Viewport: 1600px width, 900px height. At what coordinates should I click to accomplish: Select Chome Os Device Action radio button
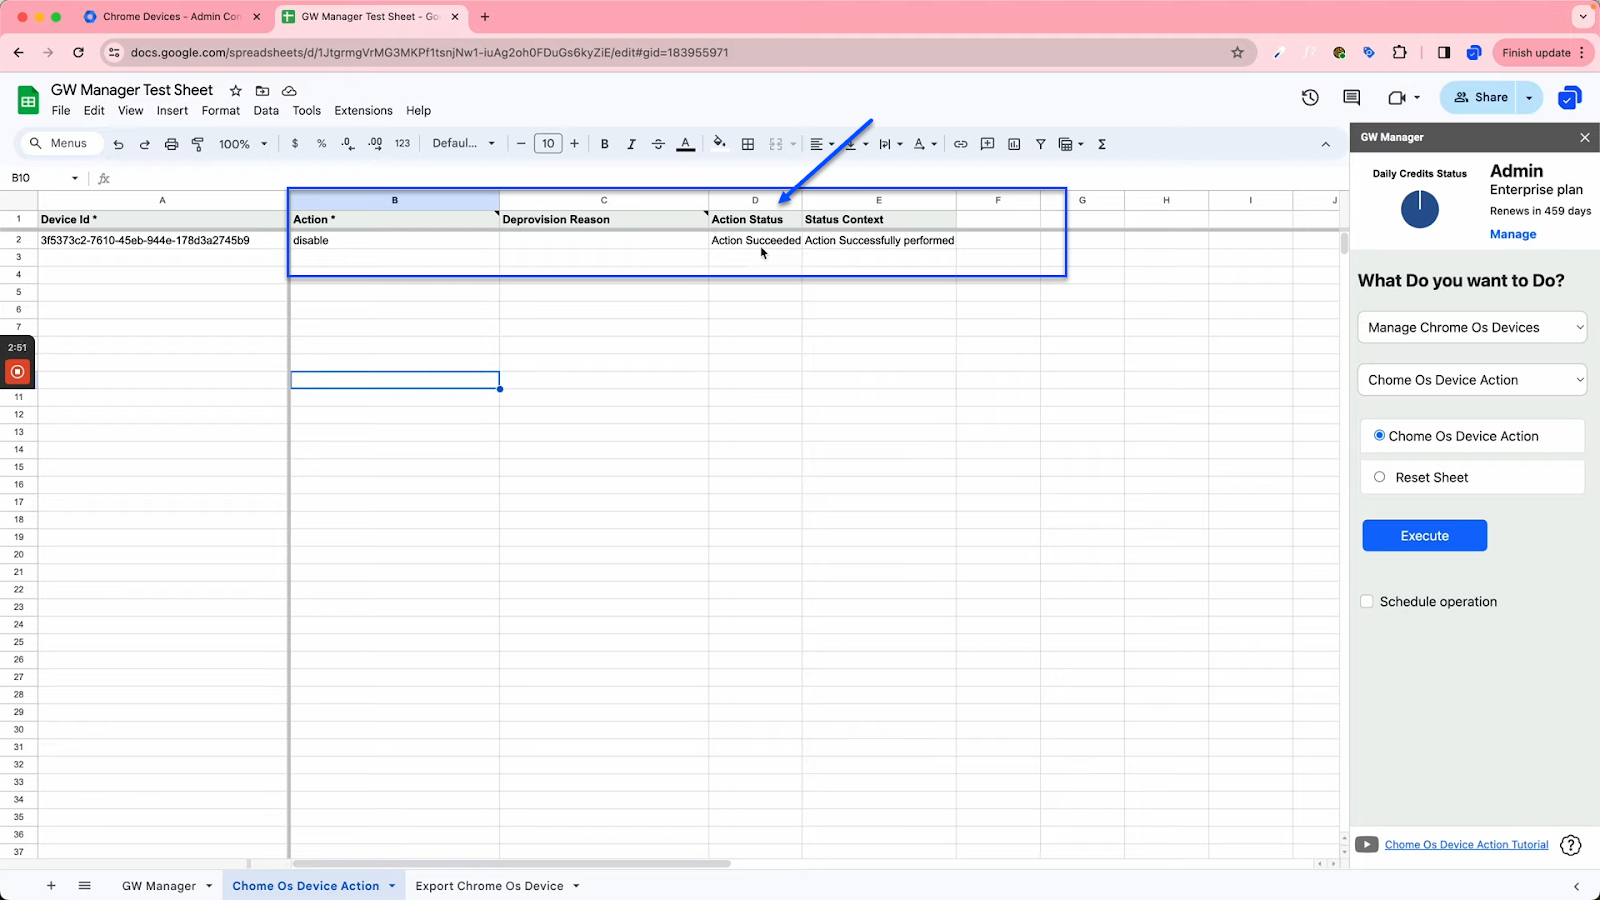pyautogui.click(x=1379, y=435)
